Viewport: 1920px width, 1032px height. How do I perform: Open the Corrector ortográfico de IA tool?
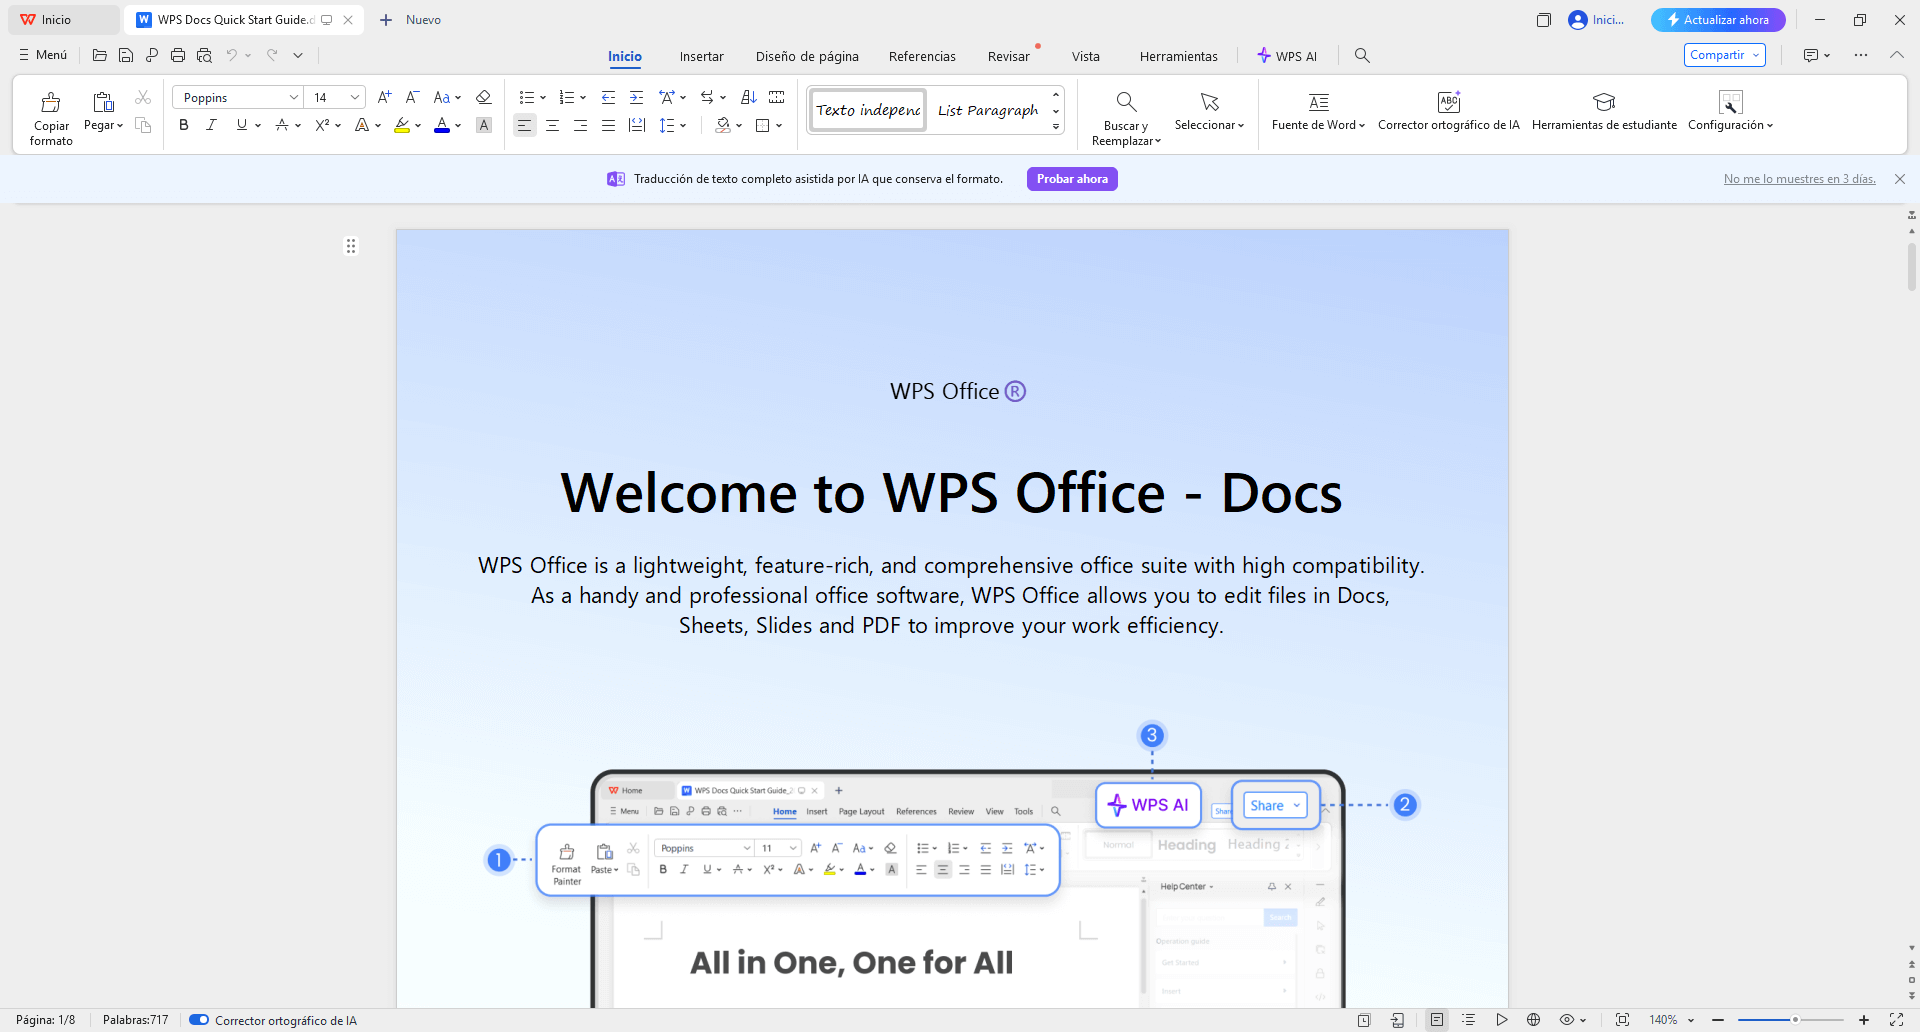click(x=1449, y=111)
